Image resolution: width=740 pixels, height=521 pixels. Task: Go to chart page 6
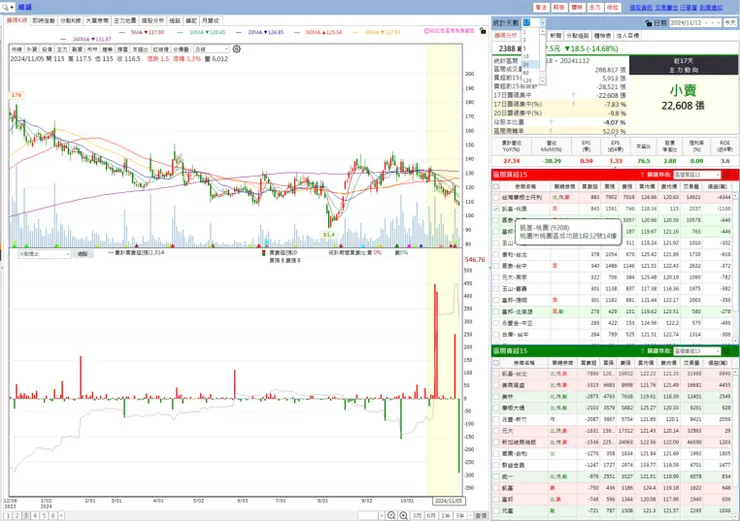(x=53, y=516)
